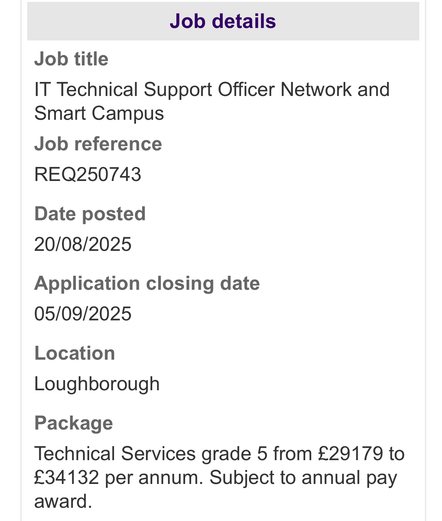
Task: Click the Loughborough location text
Action: pos(97,384)
